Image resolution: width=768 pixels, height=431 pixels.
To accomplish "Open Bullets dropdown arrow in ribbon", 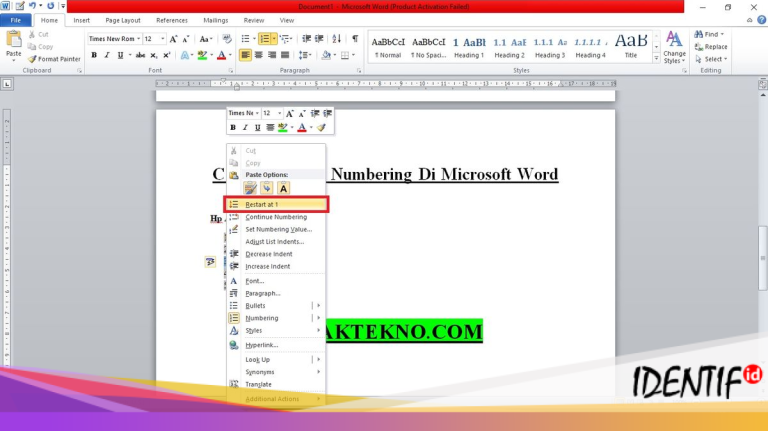I will [254, 39].
